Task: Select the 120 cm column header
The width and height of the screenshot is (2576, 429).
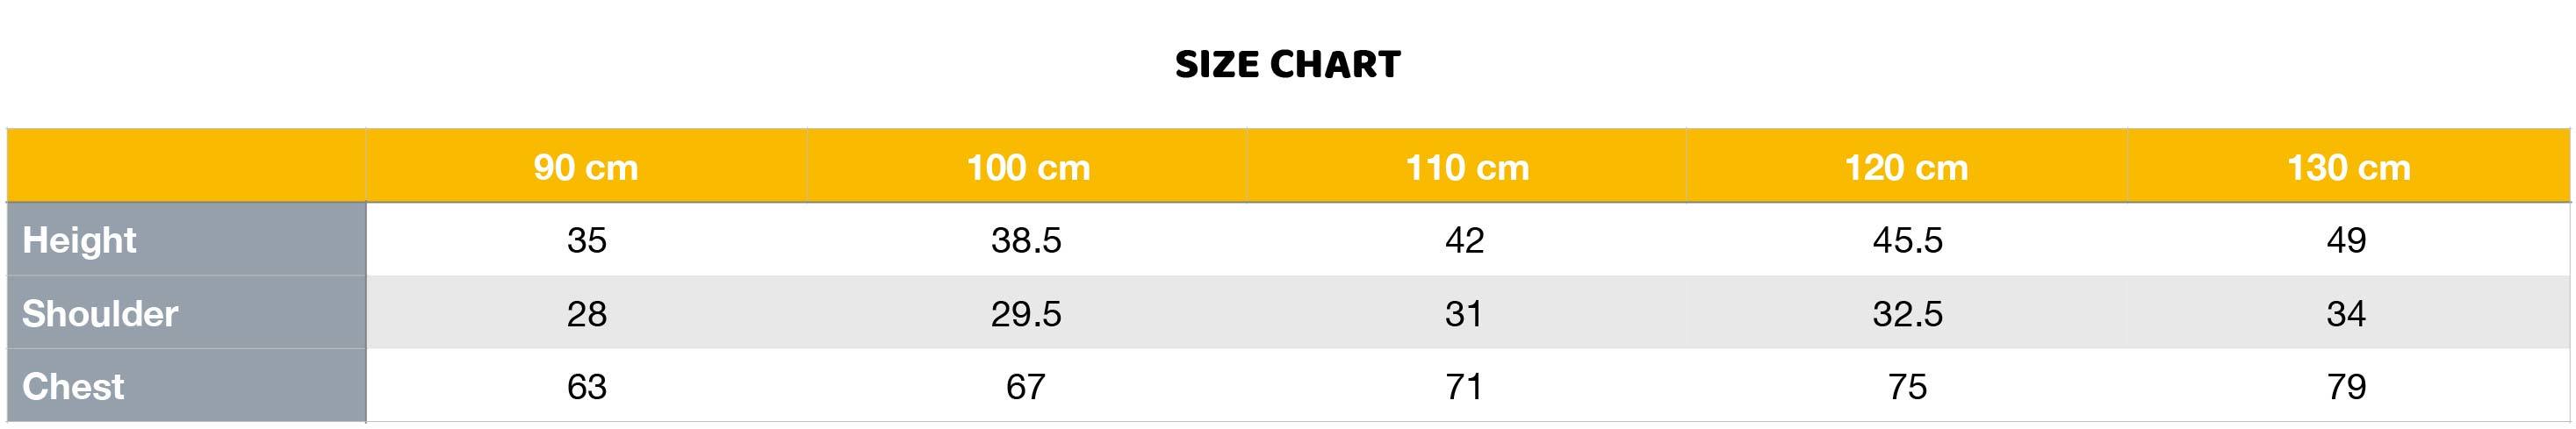Action: point(1906,167)
